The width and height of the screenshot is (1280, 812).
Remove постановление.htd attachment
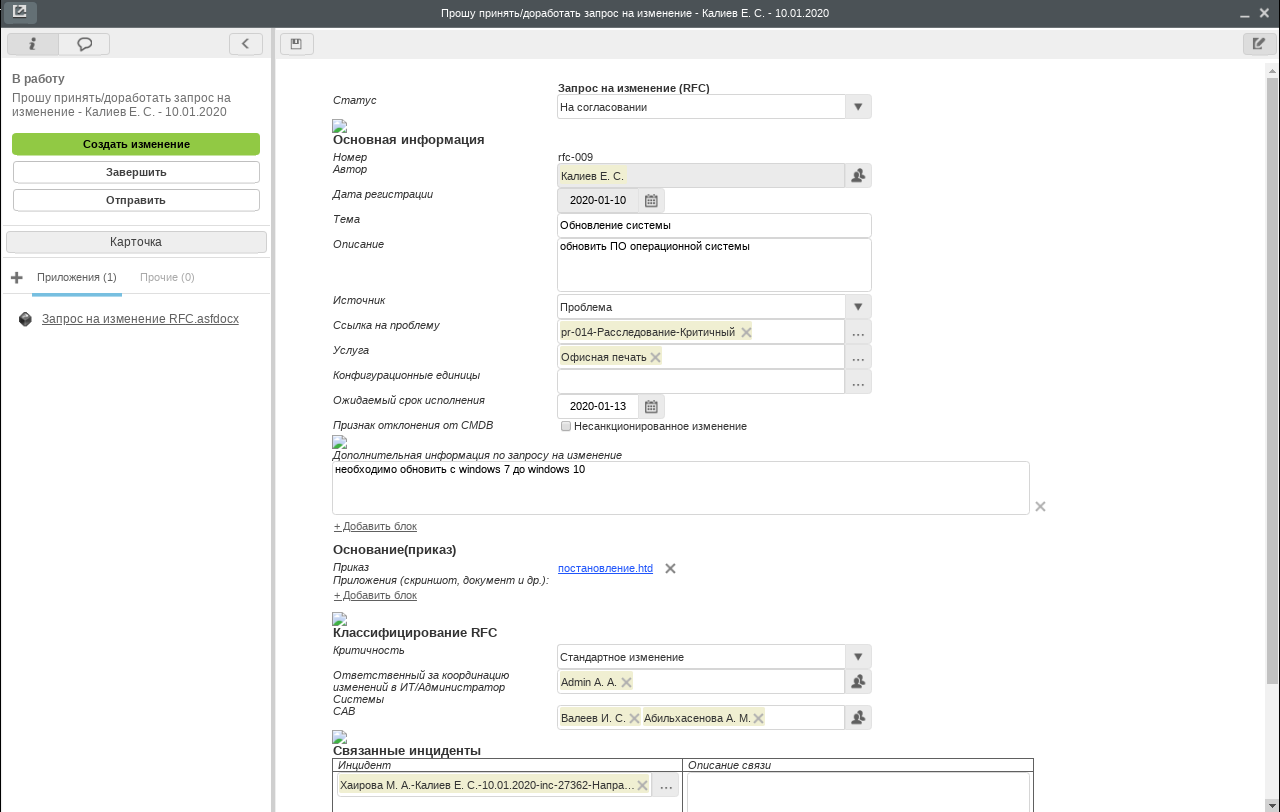pos(670,568)
